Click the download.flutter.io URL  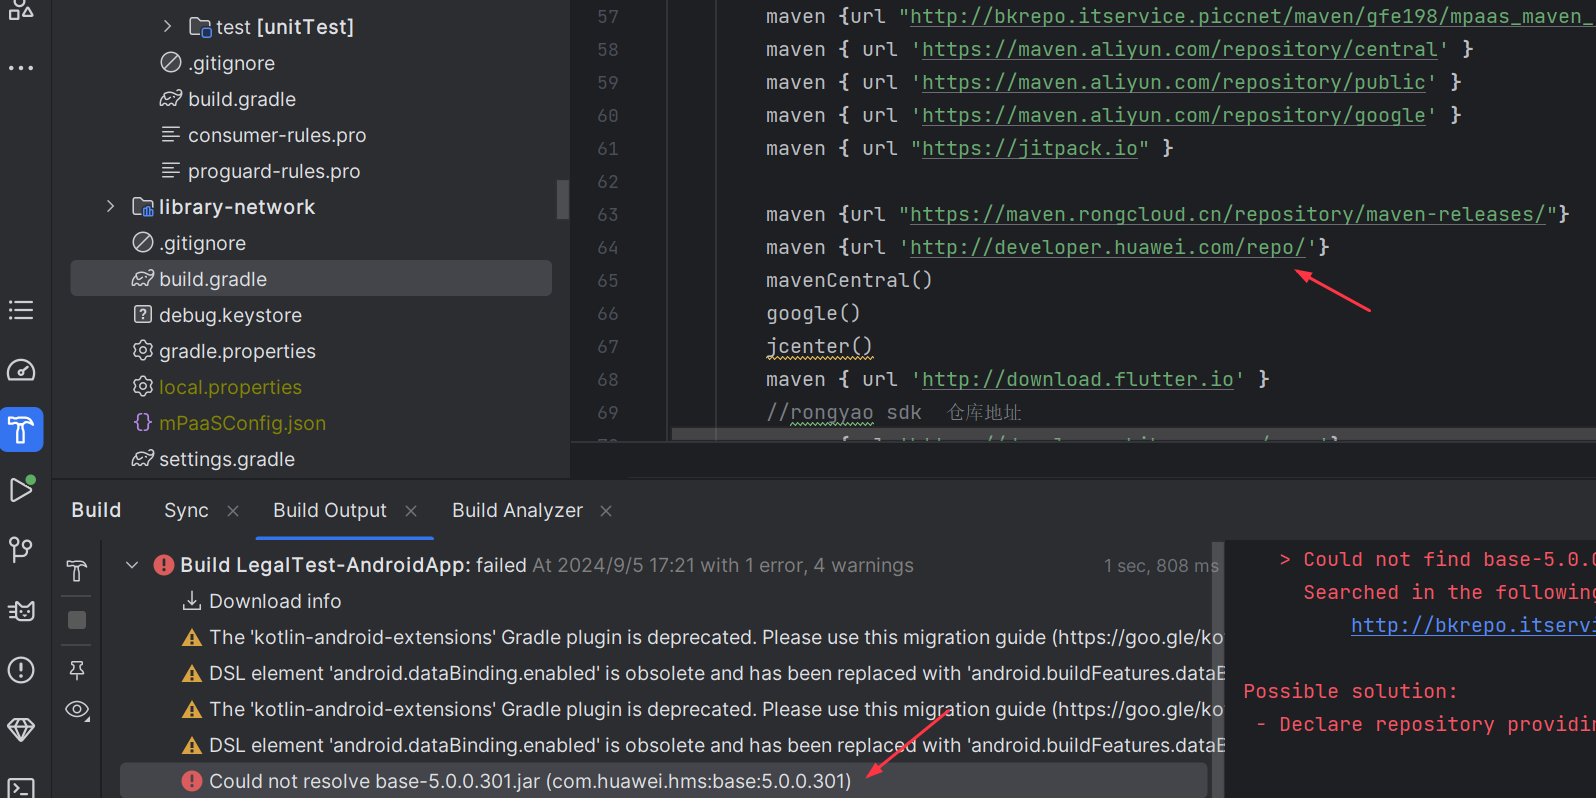click(x=1078, y=379)
